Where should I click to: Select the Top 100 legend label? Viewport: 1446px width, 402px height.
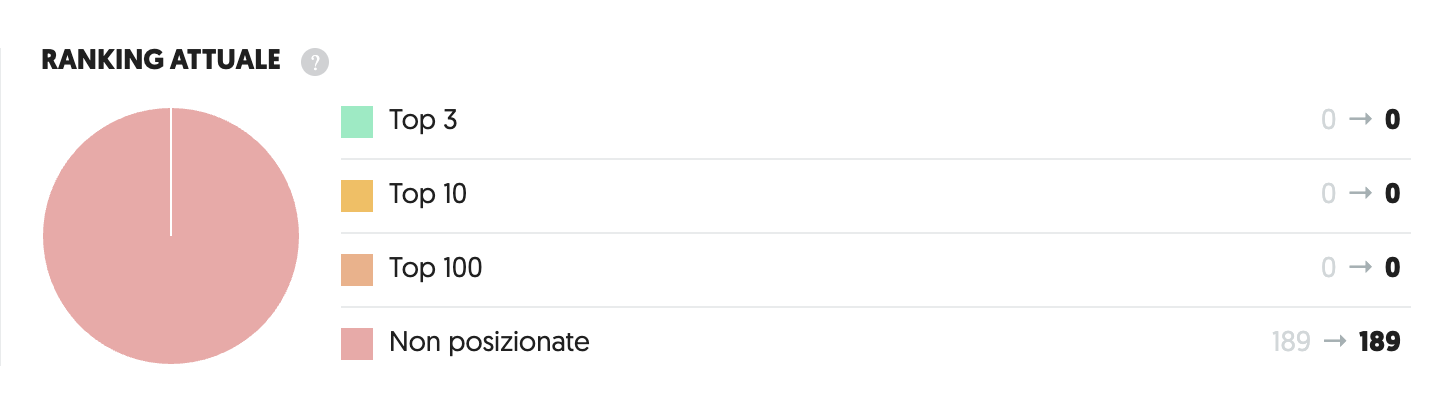[x=435, y=269]
